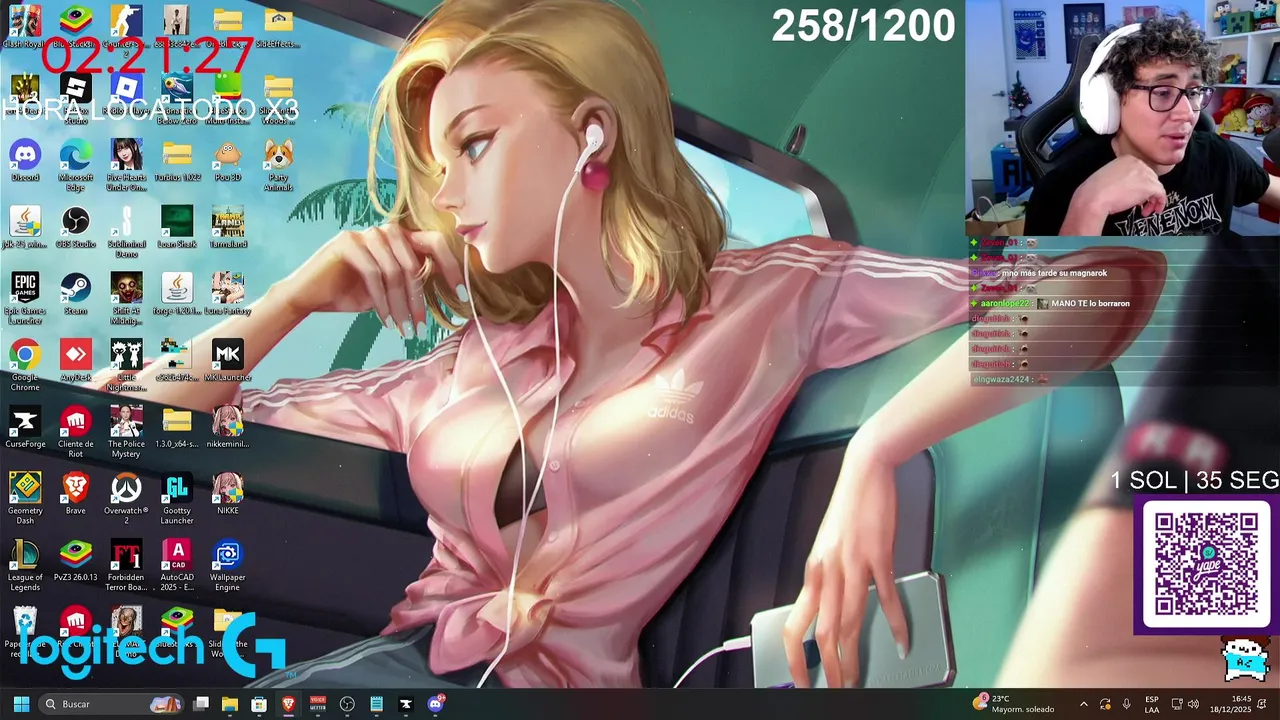The height and width of the screenshot is (720, 1280).
Task: Launch Cliente de Riot
Action: (76, 432)
